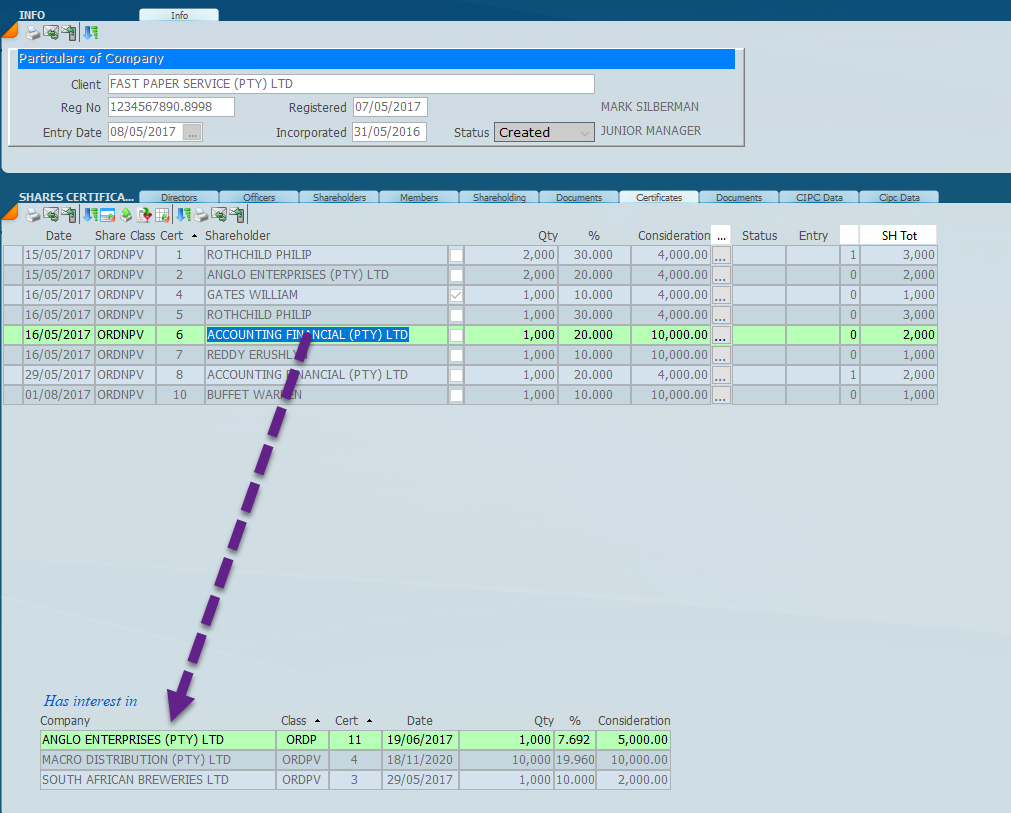Open the Entry Date picker ellipsis button

(x=193, y=133)
